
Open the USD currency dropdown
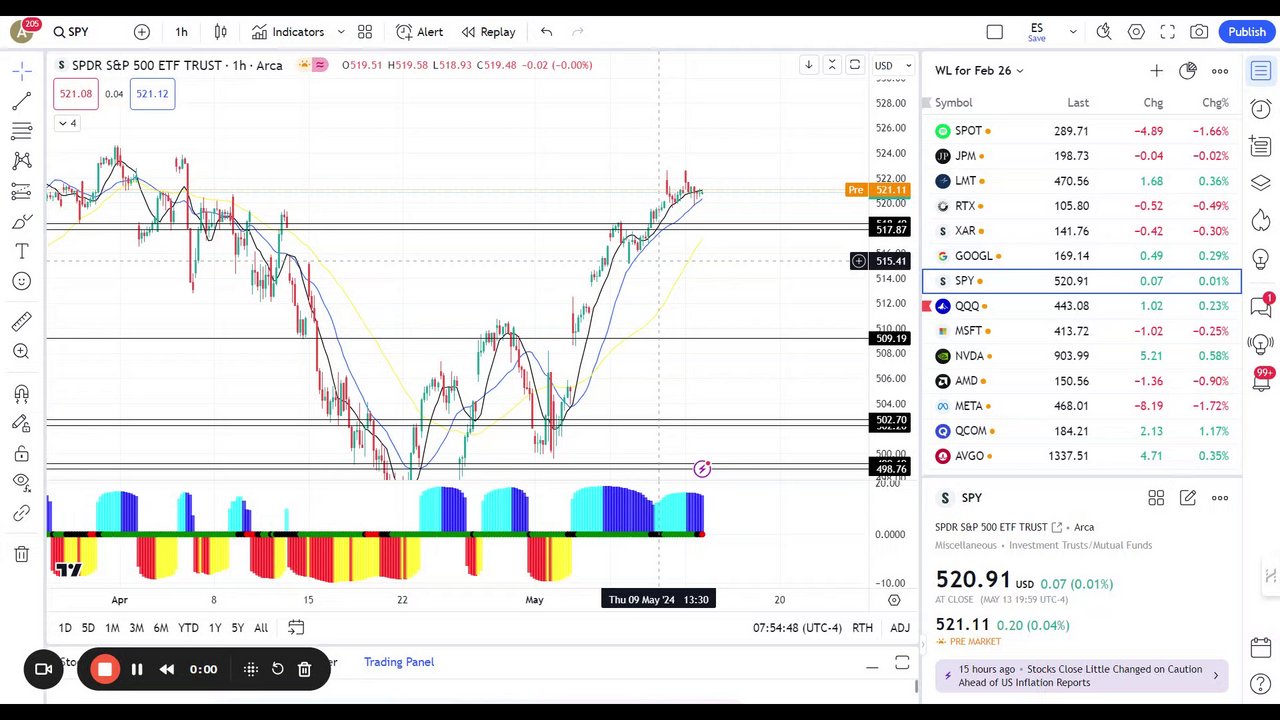pos(894,66)
